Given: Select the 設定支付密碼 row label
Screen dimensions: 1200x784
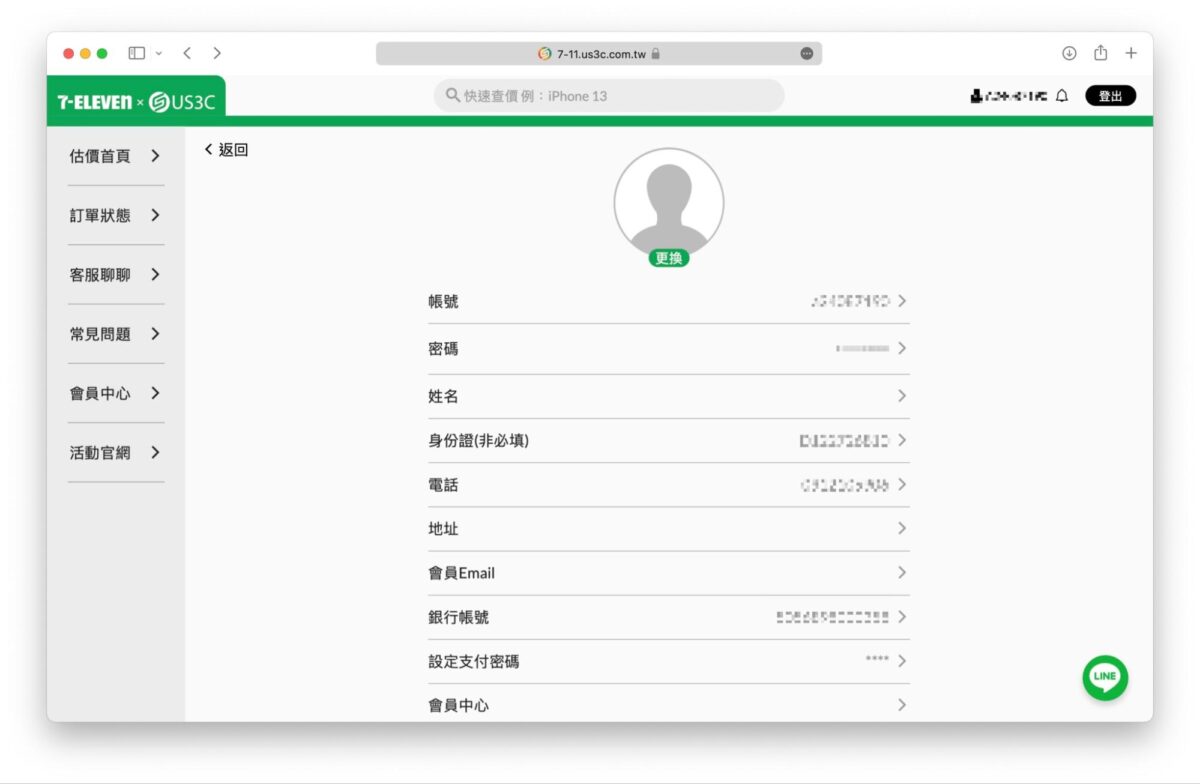Looking at the screenshot, I should point(474,661).
